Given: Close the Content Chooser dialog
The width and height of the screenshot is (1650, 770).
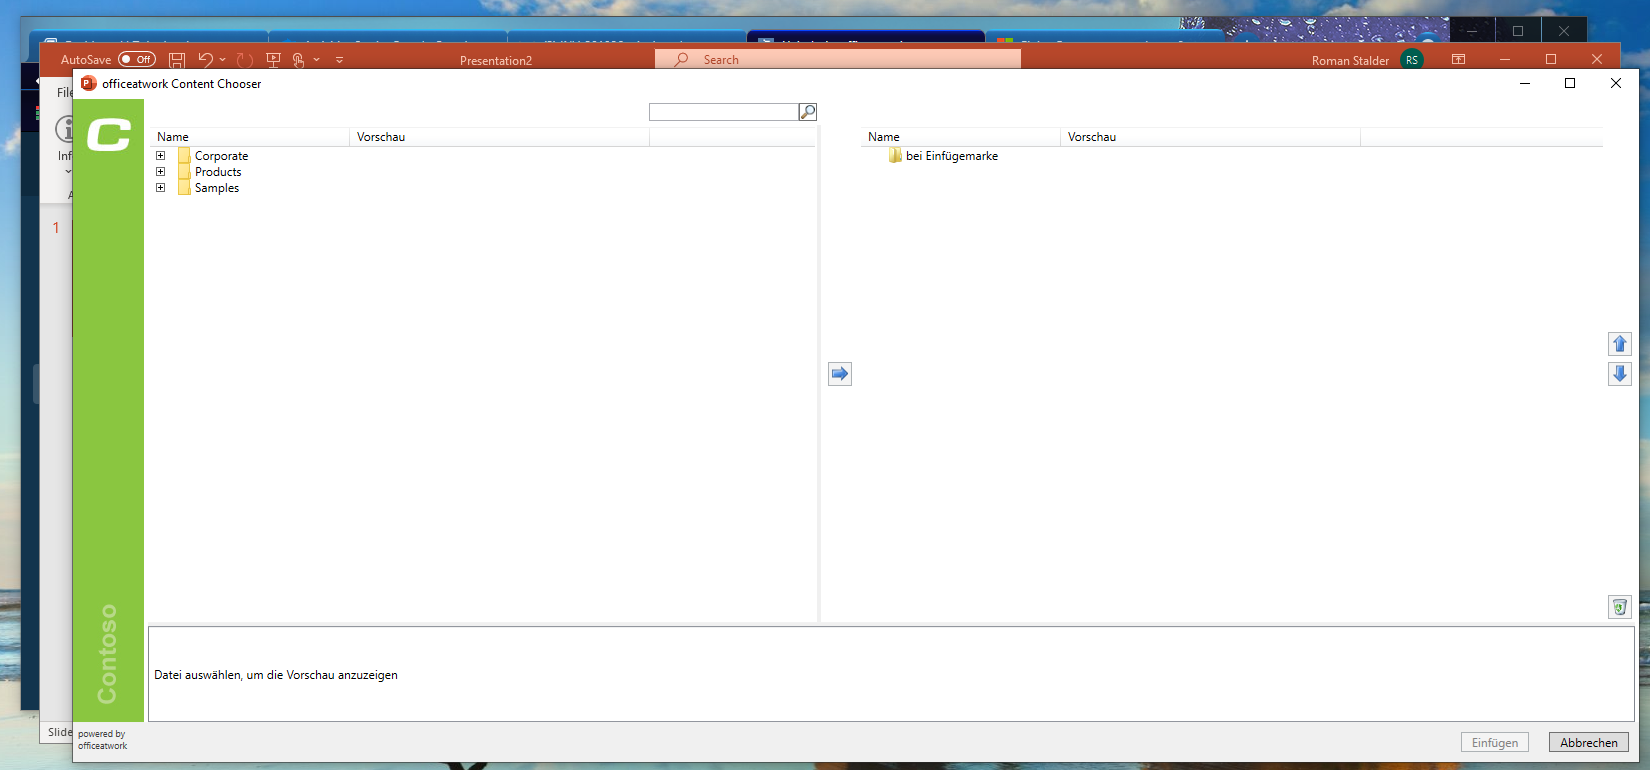Looking at the screenshot, I should (x=1616, y=83).
